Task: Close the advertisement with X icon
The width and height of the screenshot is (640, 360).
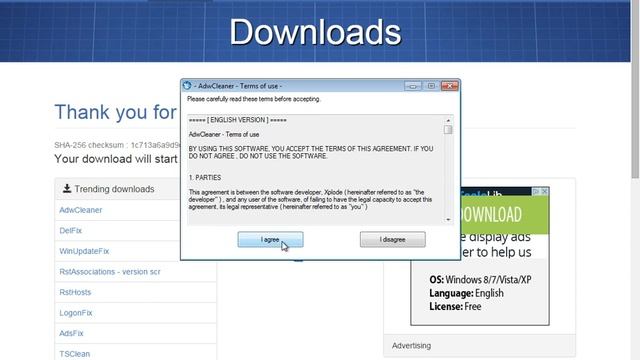Action: [544, 191]
